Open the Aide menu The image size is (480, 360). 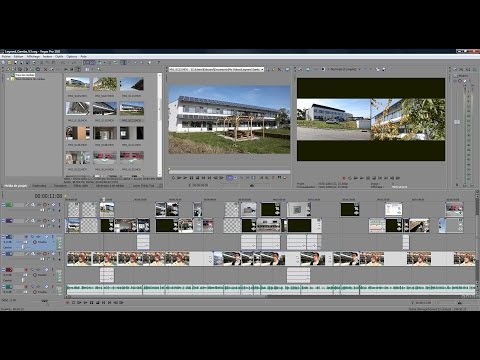pyautogui.click(x=83, y=56)
